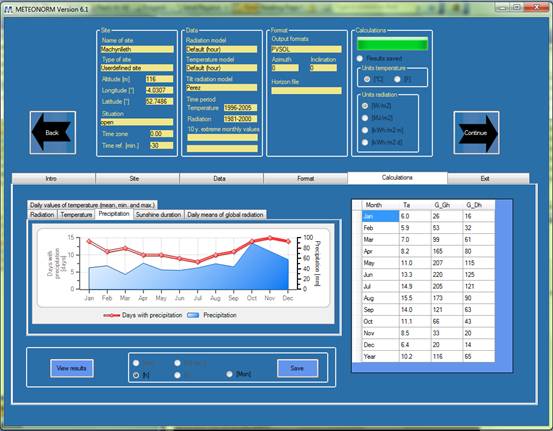Click the Time zone field
This screenshot has height=431, width=553.
[x=162, y=134]
